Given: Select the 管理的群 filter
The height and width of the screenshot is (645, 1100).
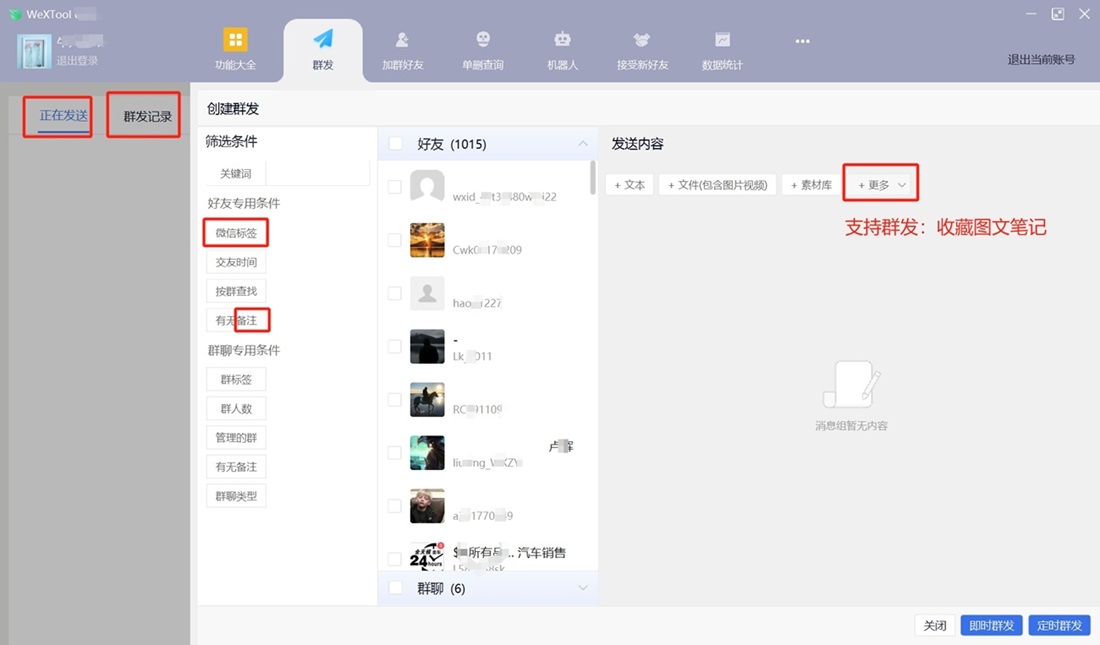Looking at the screenshot, I should [x=236, y=438].
